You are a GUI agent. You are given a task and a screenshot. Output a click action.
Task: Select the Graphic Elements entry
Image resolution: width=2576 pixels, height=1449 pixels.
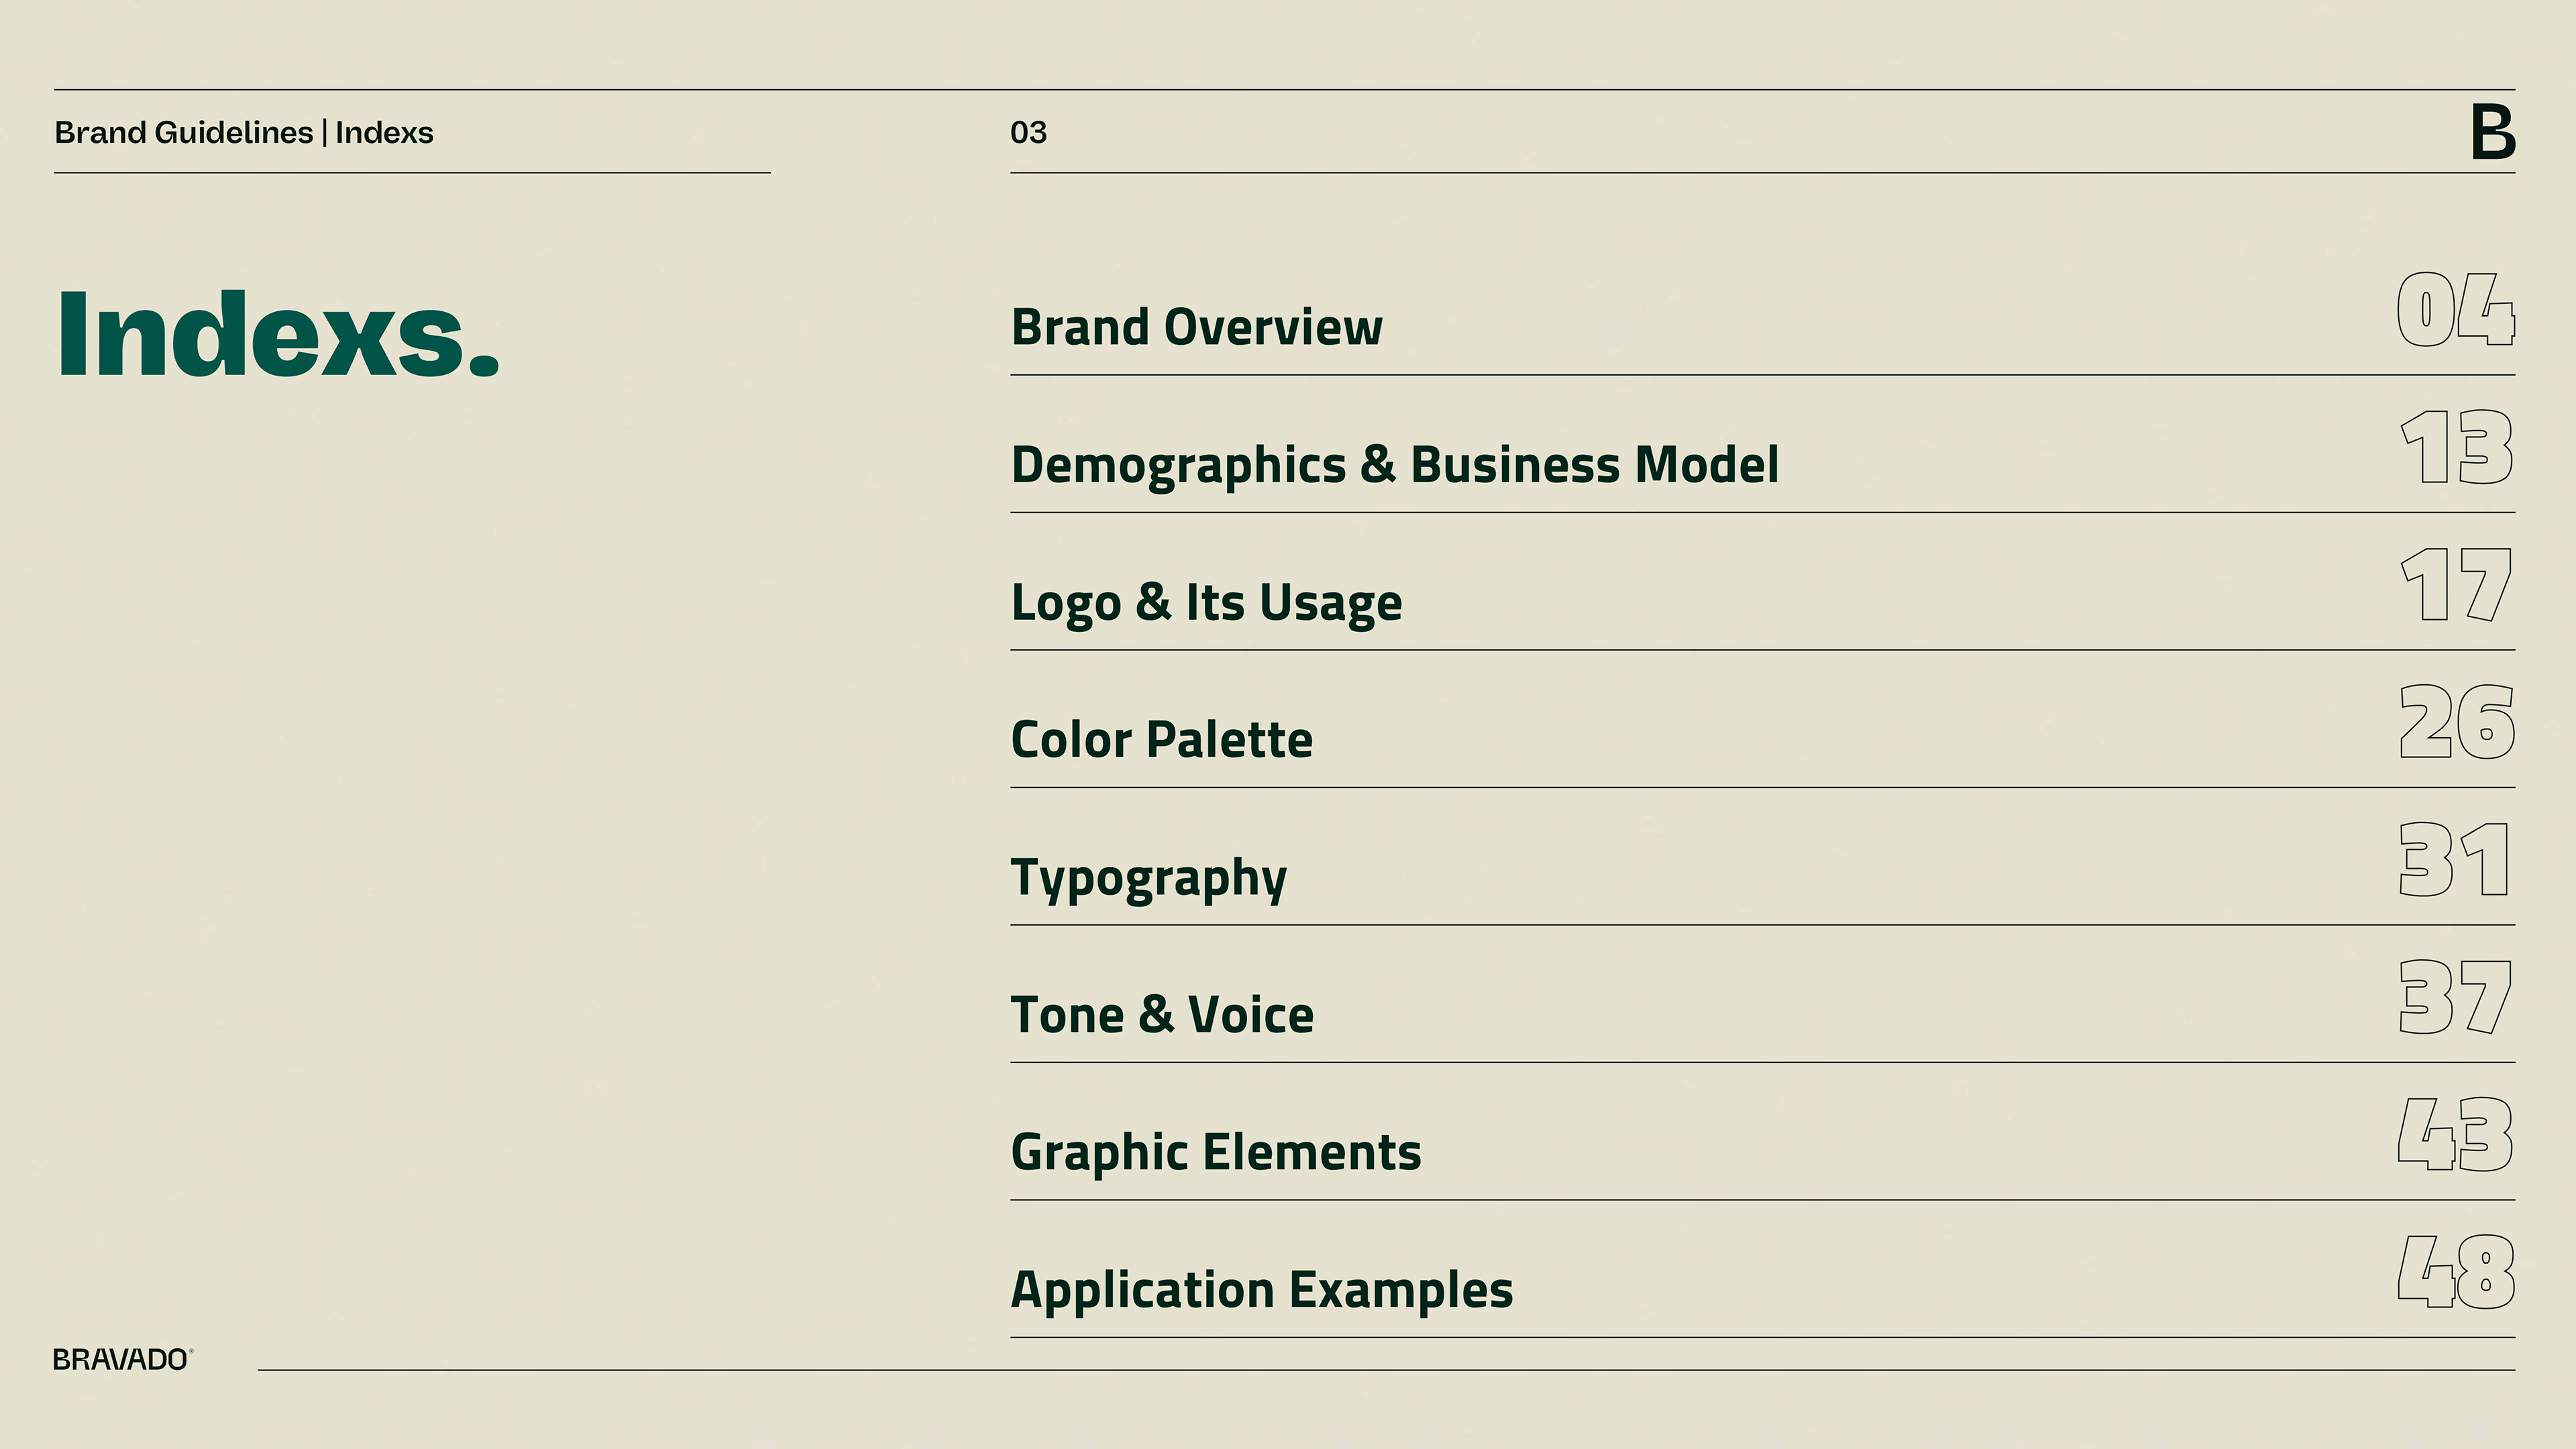click(1215, 1152)
